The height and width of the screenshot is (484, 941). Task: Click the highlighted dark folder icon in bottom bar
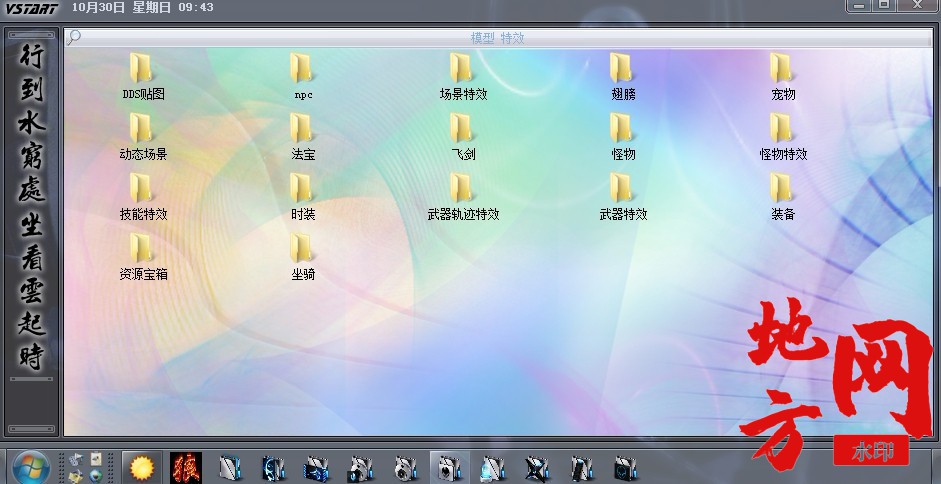[449, 468]
